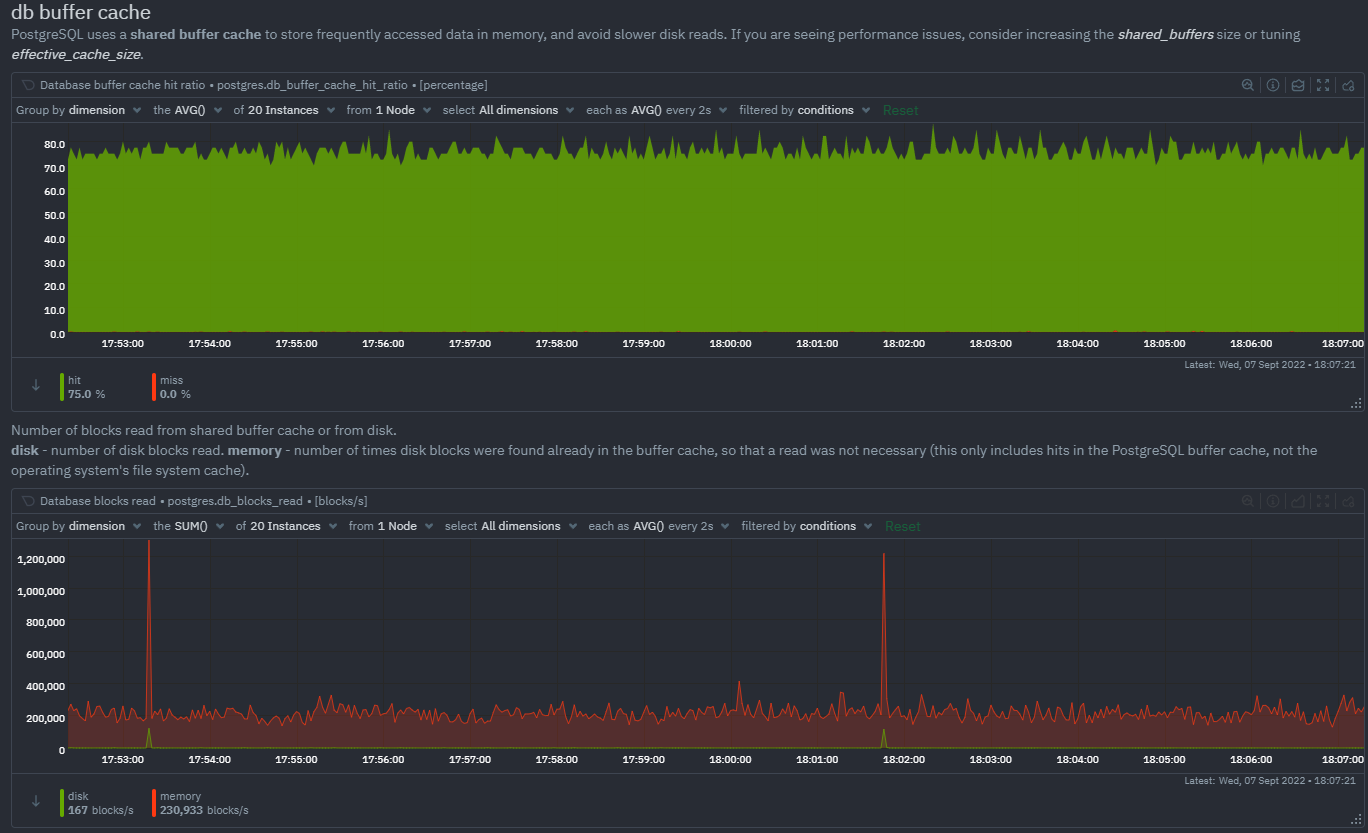
Task: Change chart type on the hit ratio chart
Action: 1297,85
